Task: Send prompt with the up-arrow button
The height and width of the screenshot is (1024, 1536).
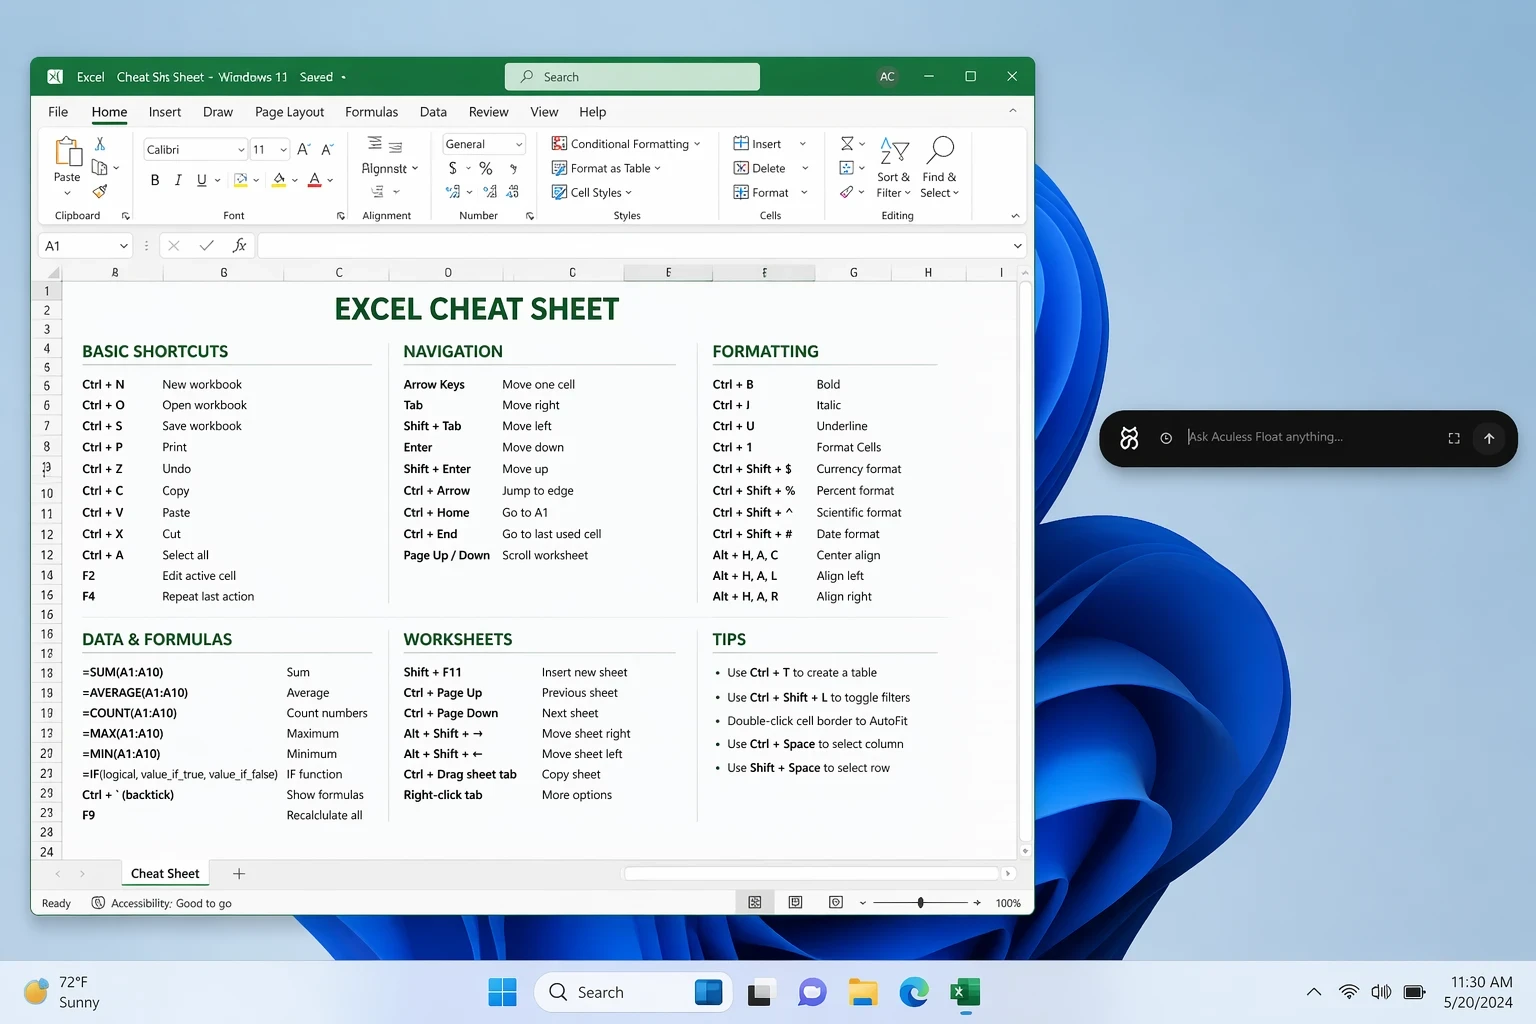Action: point(1489,438)
